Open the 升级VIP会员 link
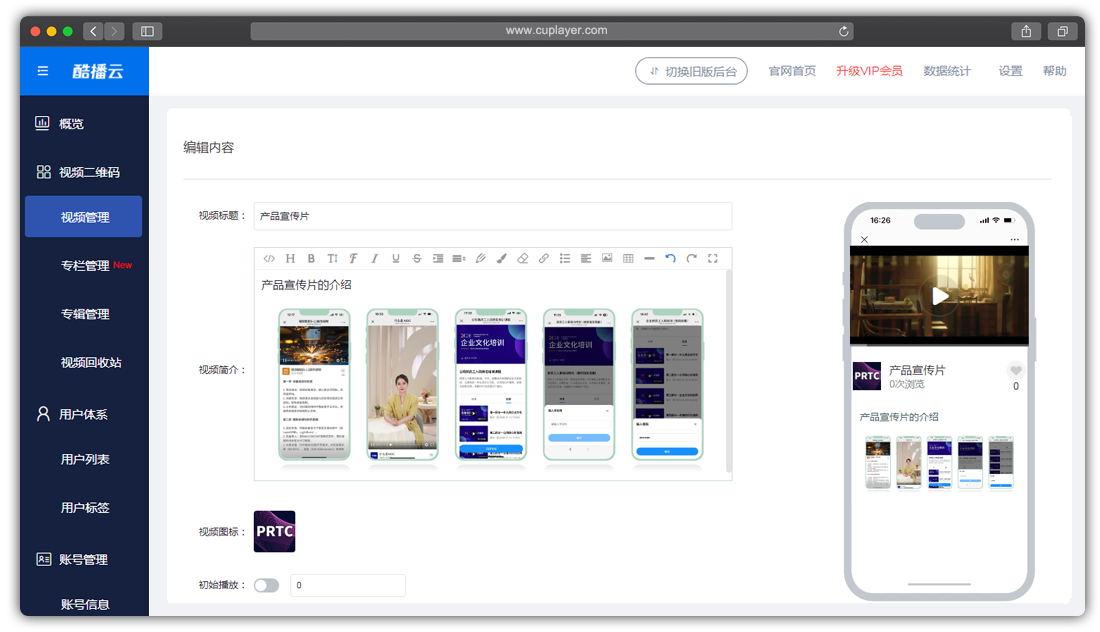Image resolution: width=1100 pixels, height=632 pixels. point(869,71)
